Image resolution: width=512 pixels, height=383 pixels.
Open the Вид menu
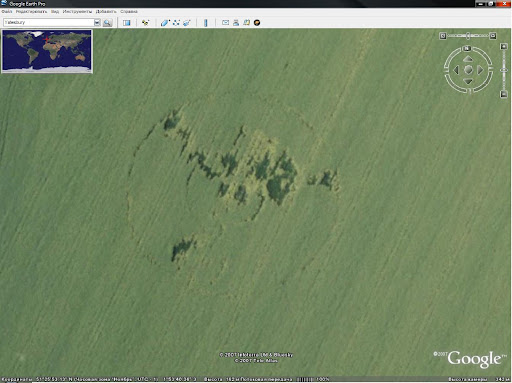pos(55,12)
